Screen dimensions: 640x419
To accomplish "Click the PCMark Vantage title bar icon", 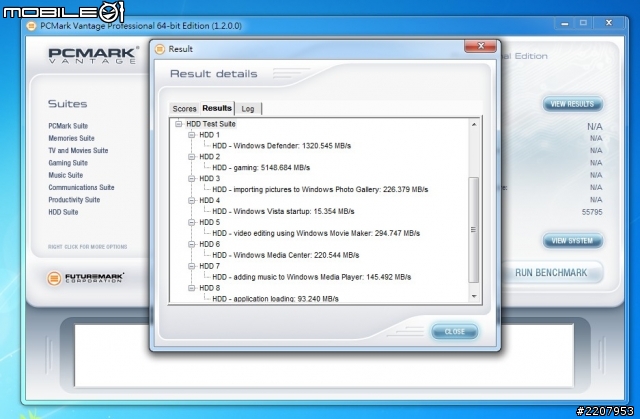I will (31, 26).
